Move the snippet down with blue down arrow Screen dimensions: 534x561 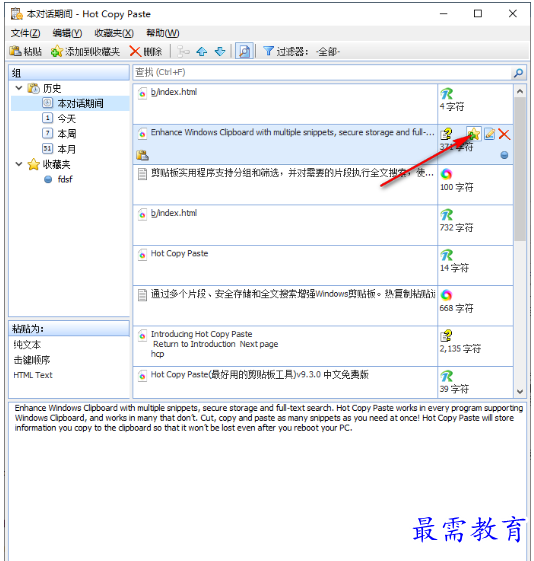220,52
